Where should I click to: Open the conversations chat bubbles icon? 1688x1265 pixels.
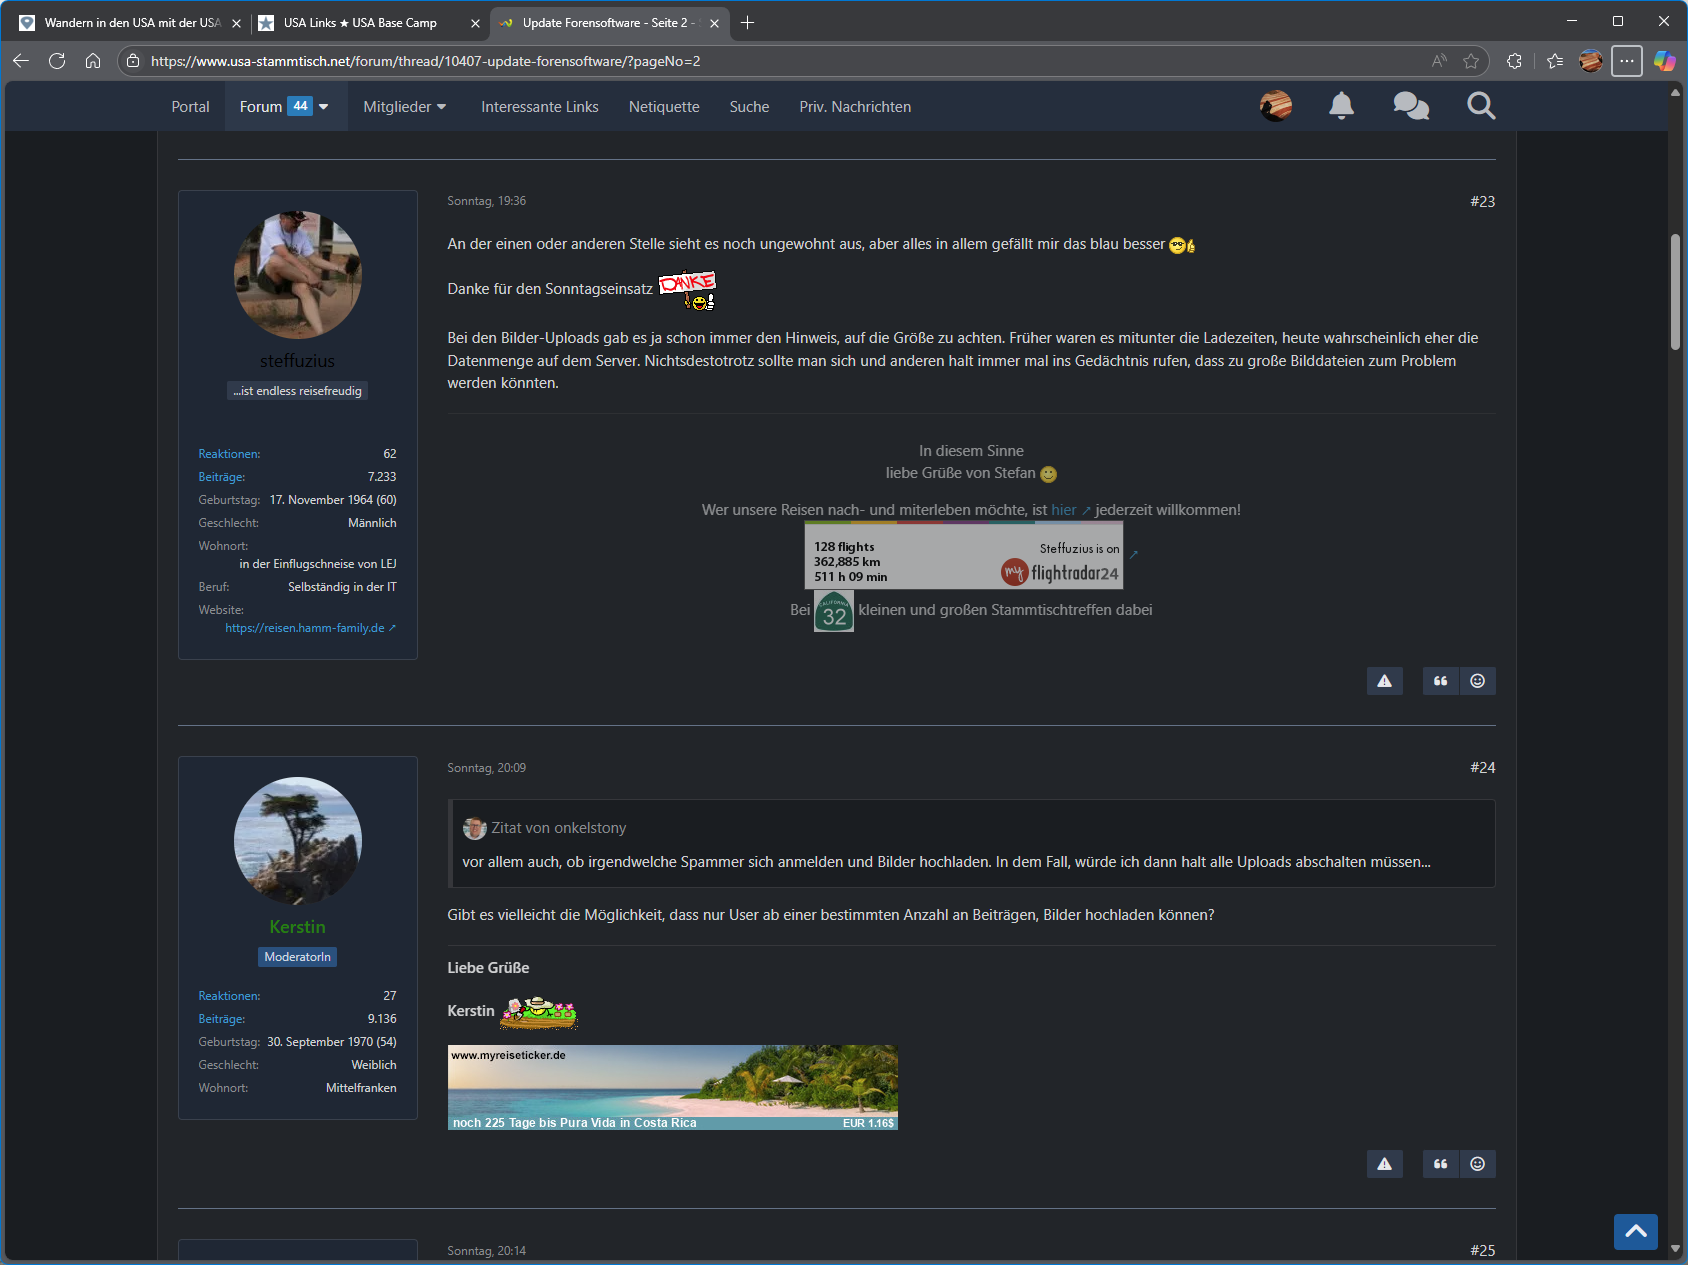coord(1410,106)
